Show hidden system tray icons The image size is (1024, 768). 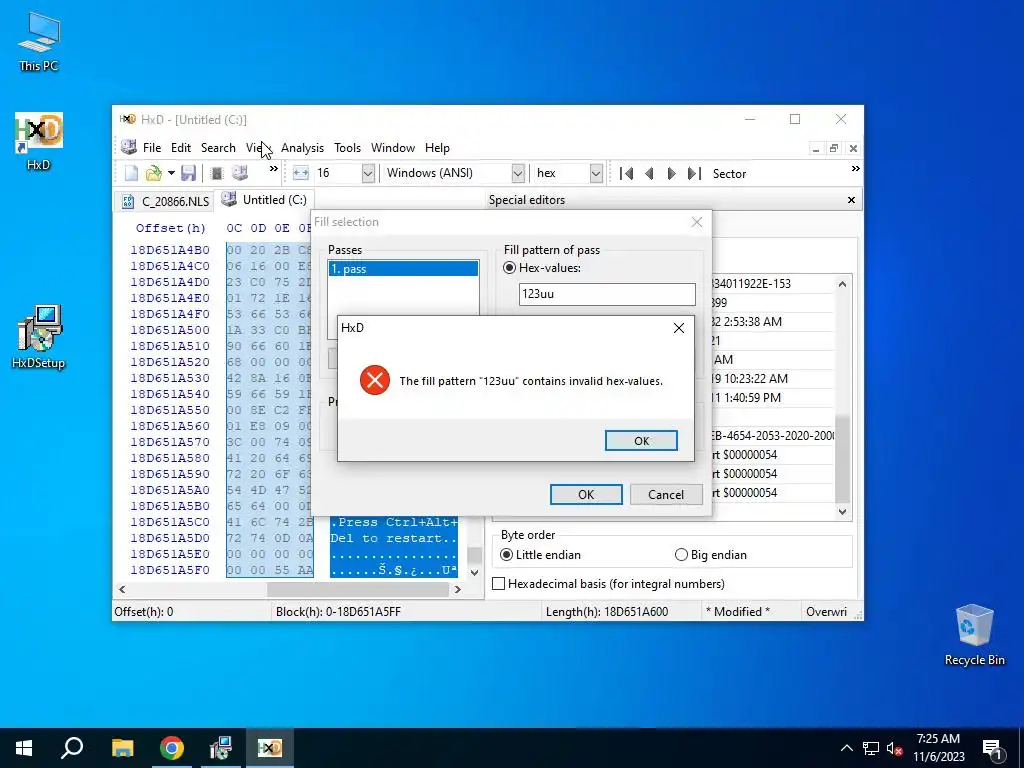click(846, 749)
